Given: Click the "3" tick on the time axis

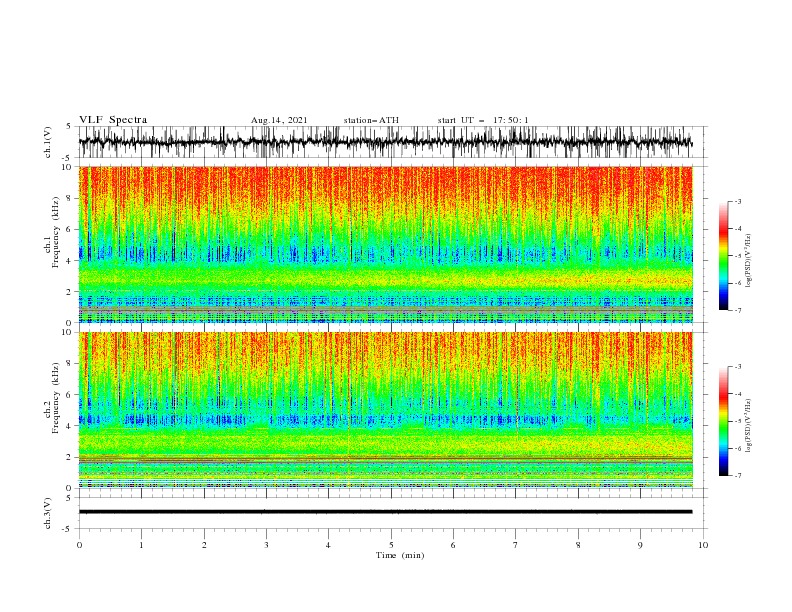Looking at the screenshot, I should [x=266, y=545].
